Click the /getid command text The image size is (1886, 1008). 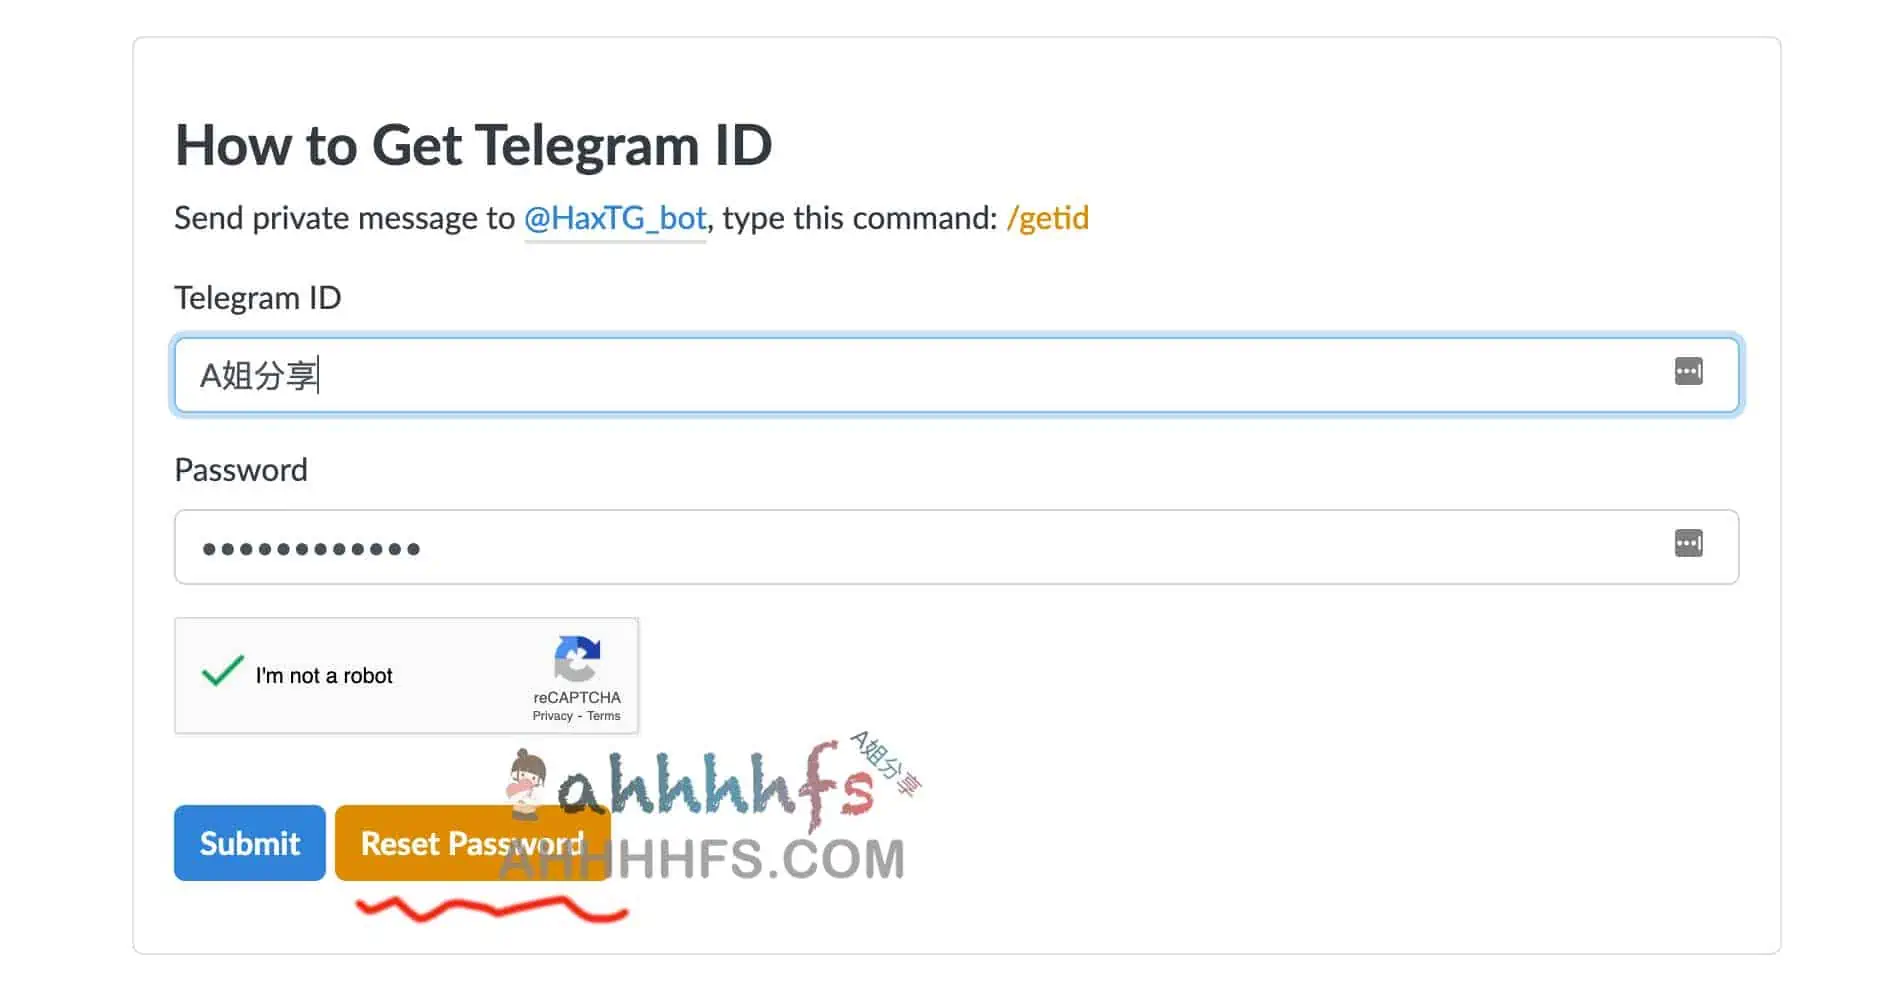1047,218
